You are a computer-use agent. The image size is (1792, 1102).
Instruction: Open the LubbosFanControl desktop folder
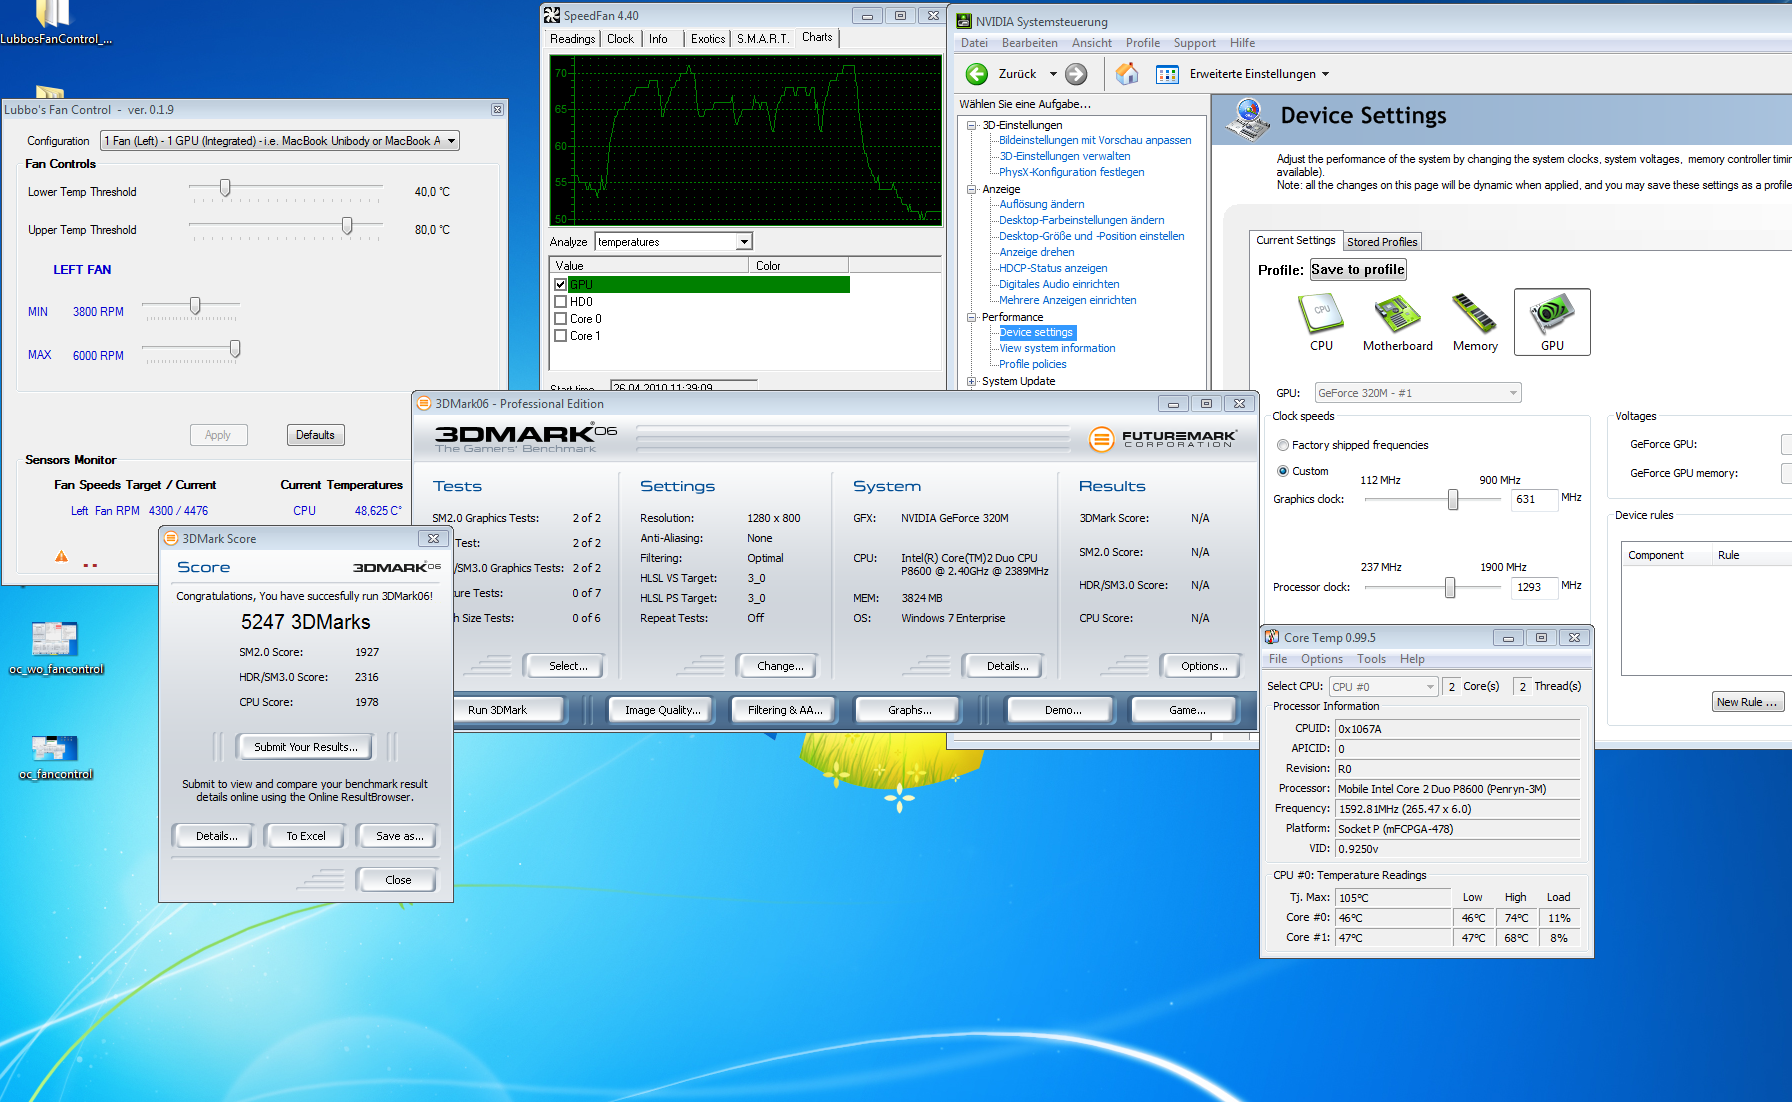[55, 23]
